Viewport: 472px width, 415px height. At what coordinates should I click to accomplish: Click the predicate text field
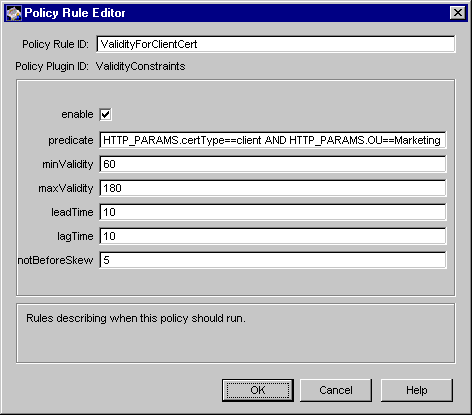[x=273, y=140]
